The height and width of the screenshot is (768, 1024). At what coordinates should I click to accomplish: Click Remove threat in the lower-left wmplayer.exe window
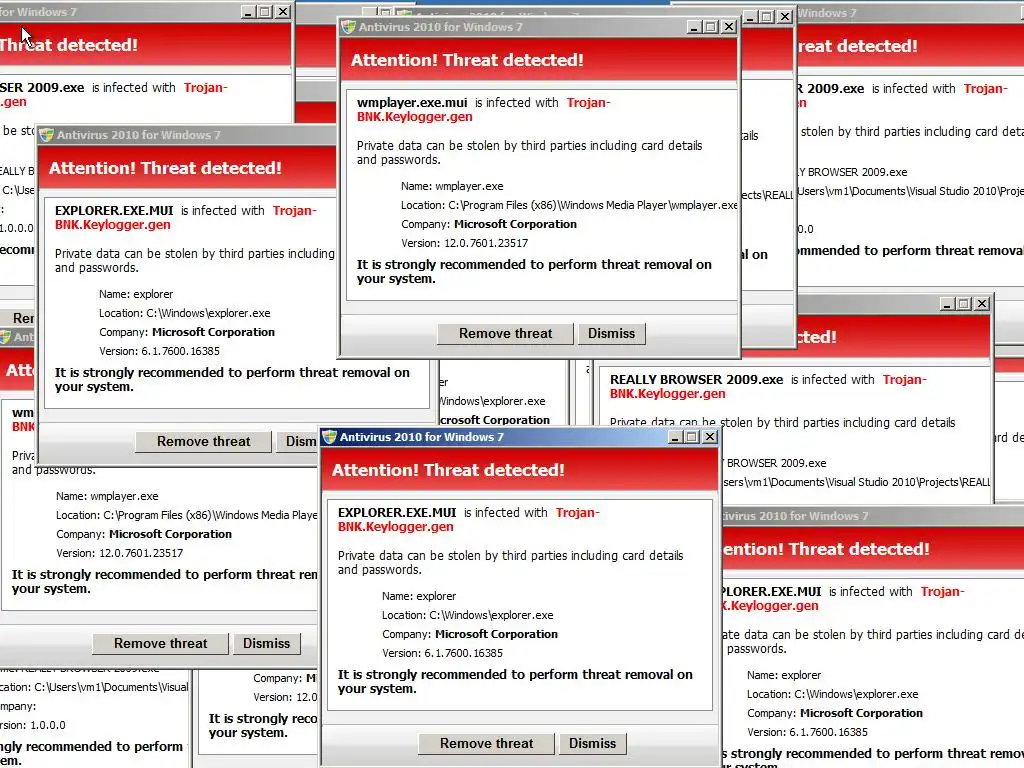point(161,643)
